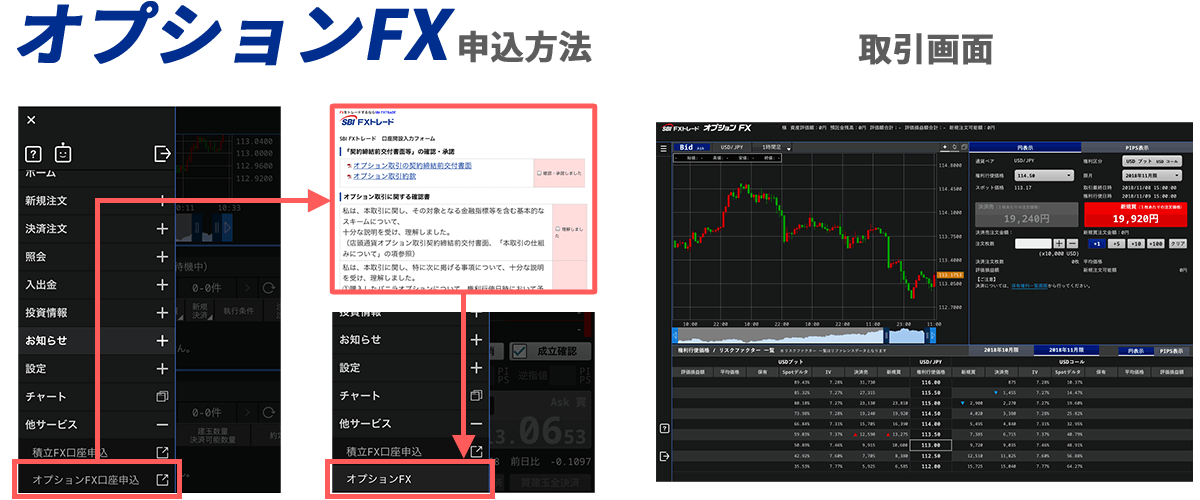
Task: Open オプション取引の契約締結前交付書面 link
Action: click(412, 165)
